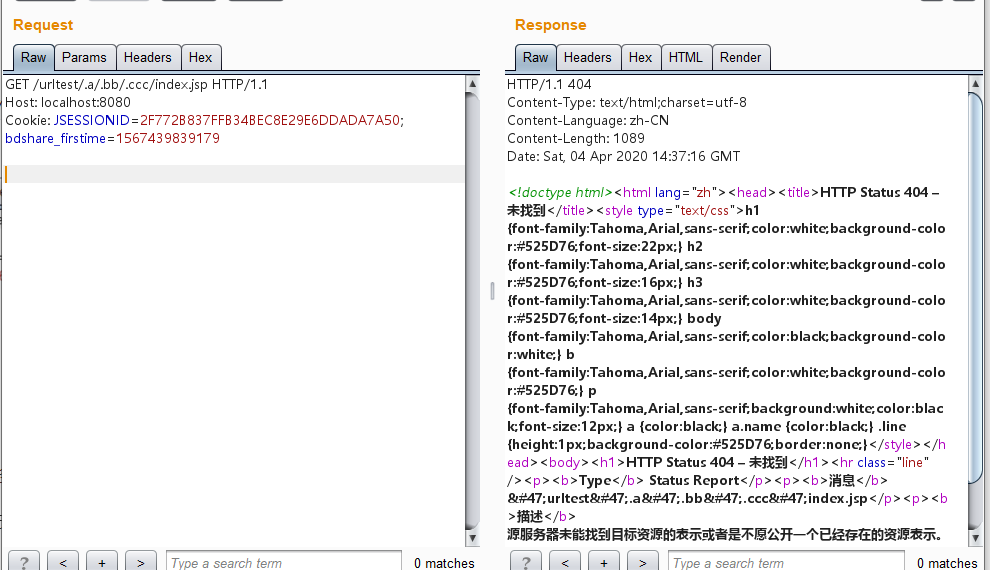Show the Response Hex tab

point(640,58)
